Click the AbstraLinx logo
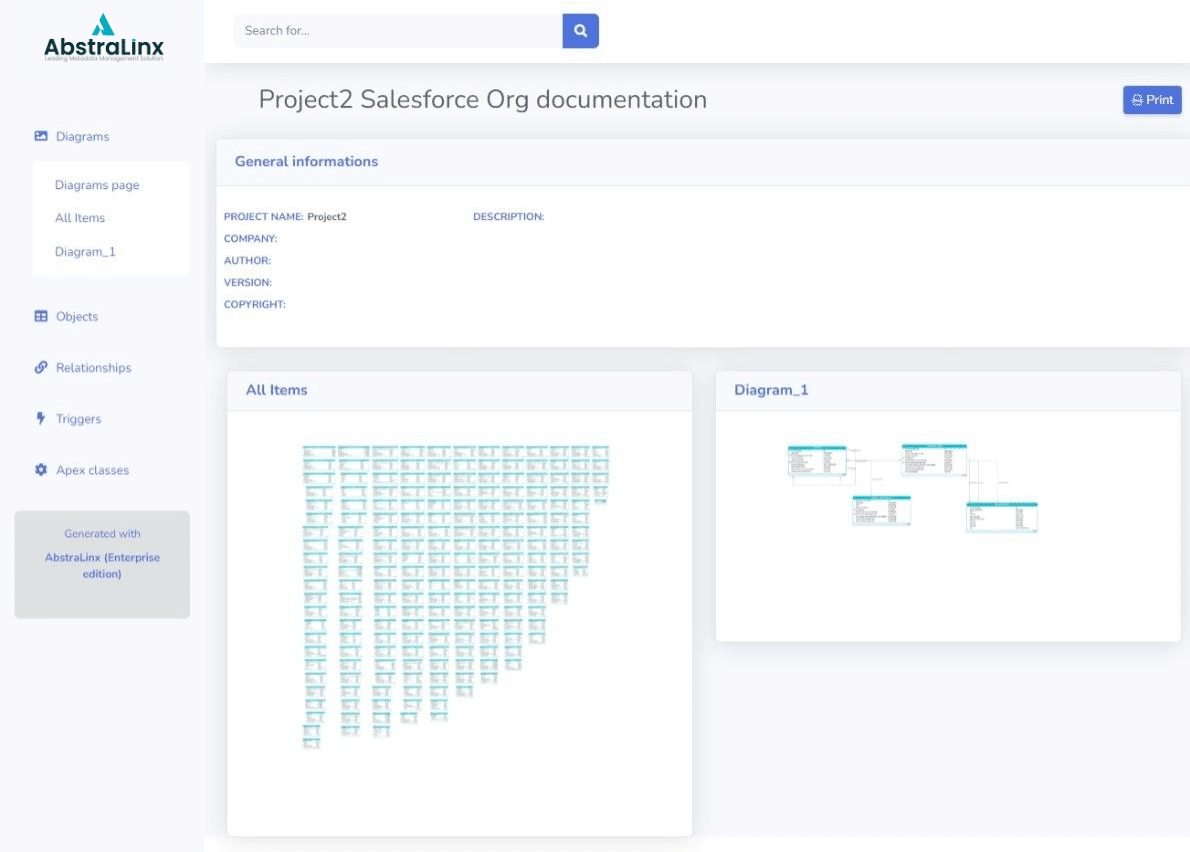Image resolution: width=1190 pixels, height=852 pixels. pyautogui.click(x=103, y=38)
